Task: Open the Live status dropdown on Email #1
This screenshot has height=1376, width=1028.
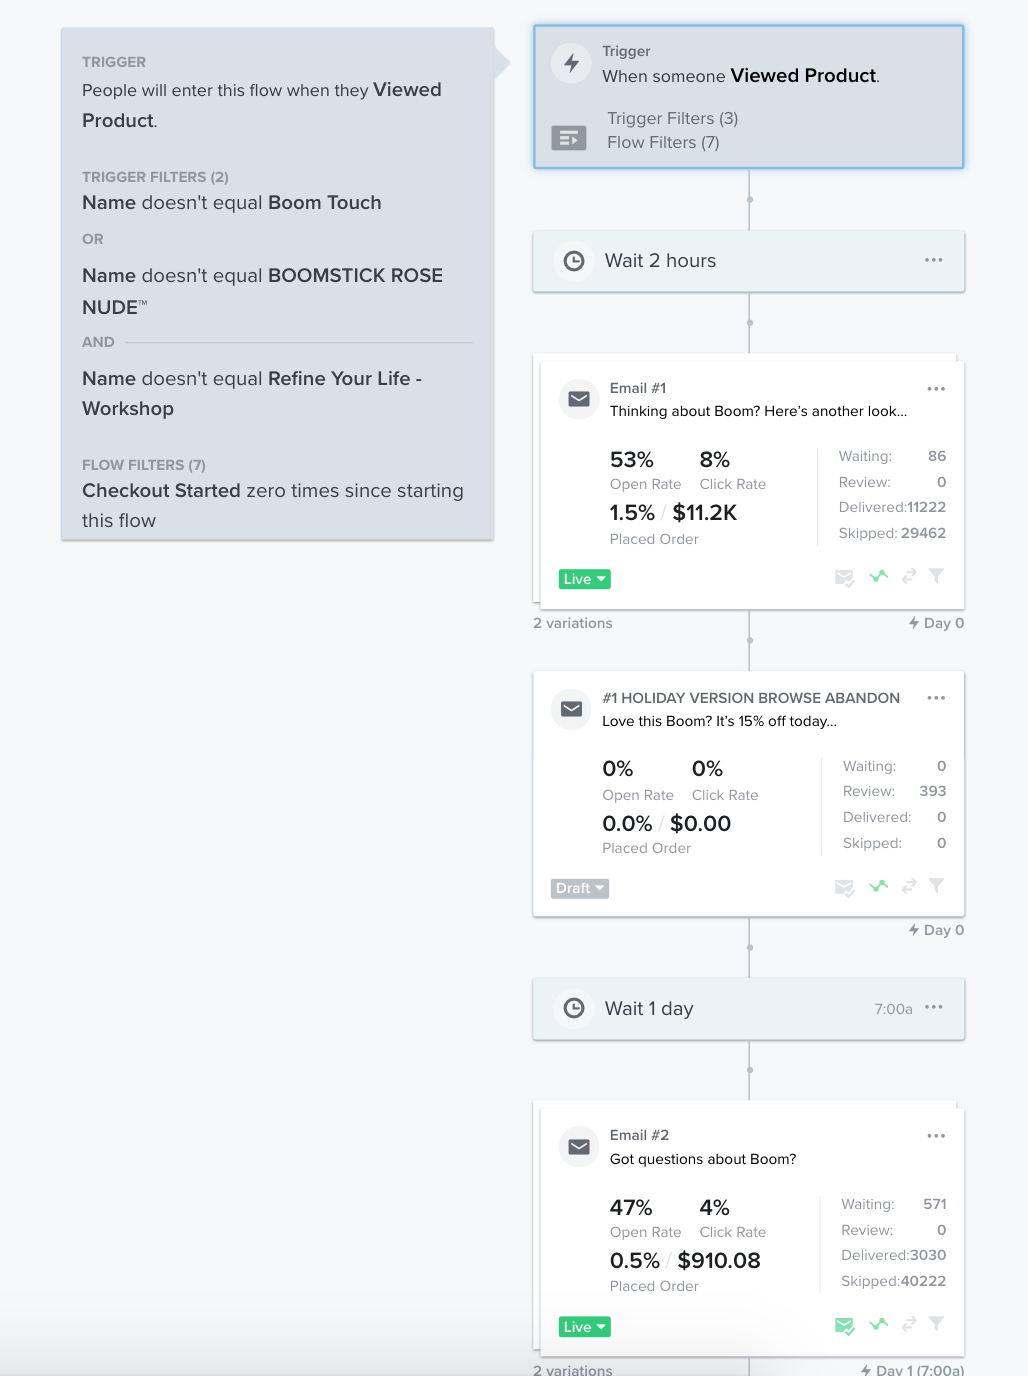Action: coord(584,579)
